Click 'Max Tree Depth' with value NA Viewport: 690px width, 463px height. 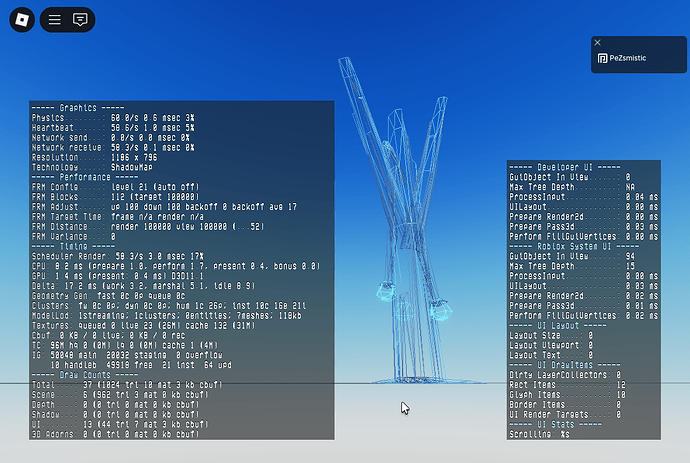572,187
